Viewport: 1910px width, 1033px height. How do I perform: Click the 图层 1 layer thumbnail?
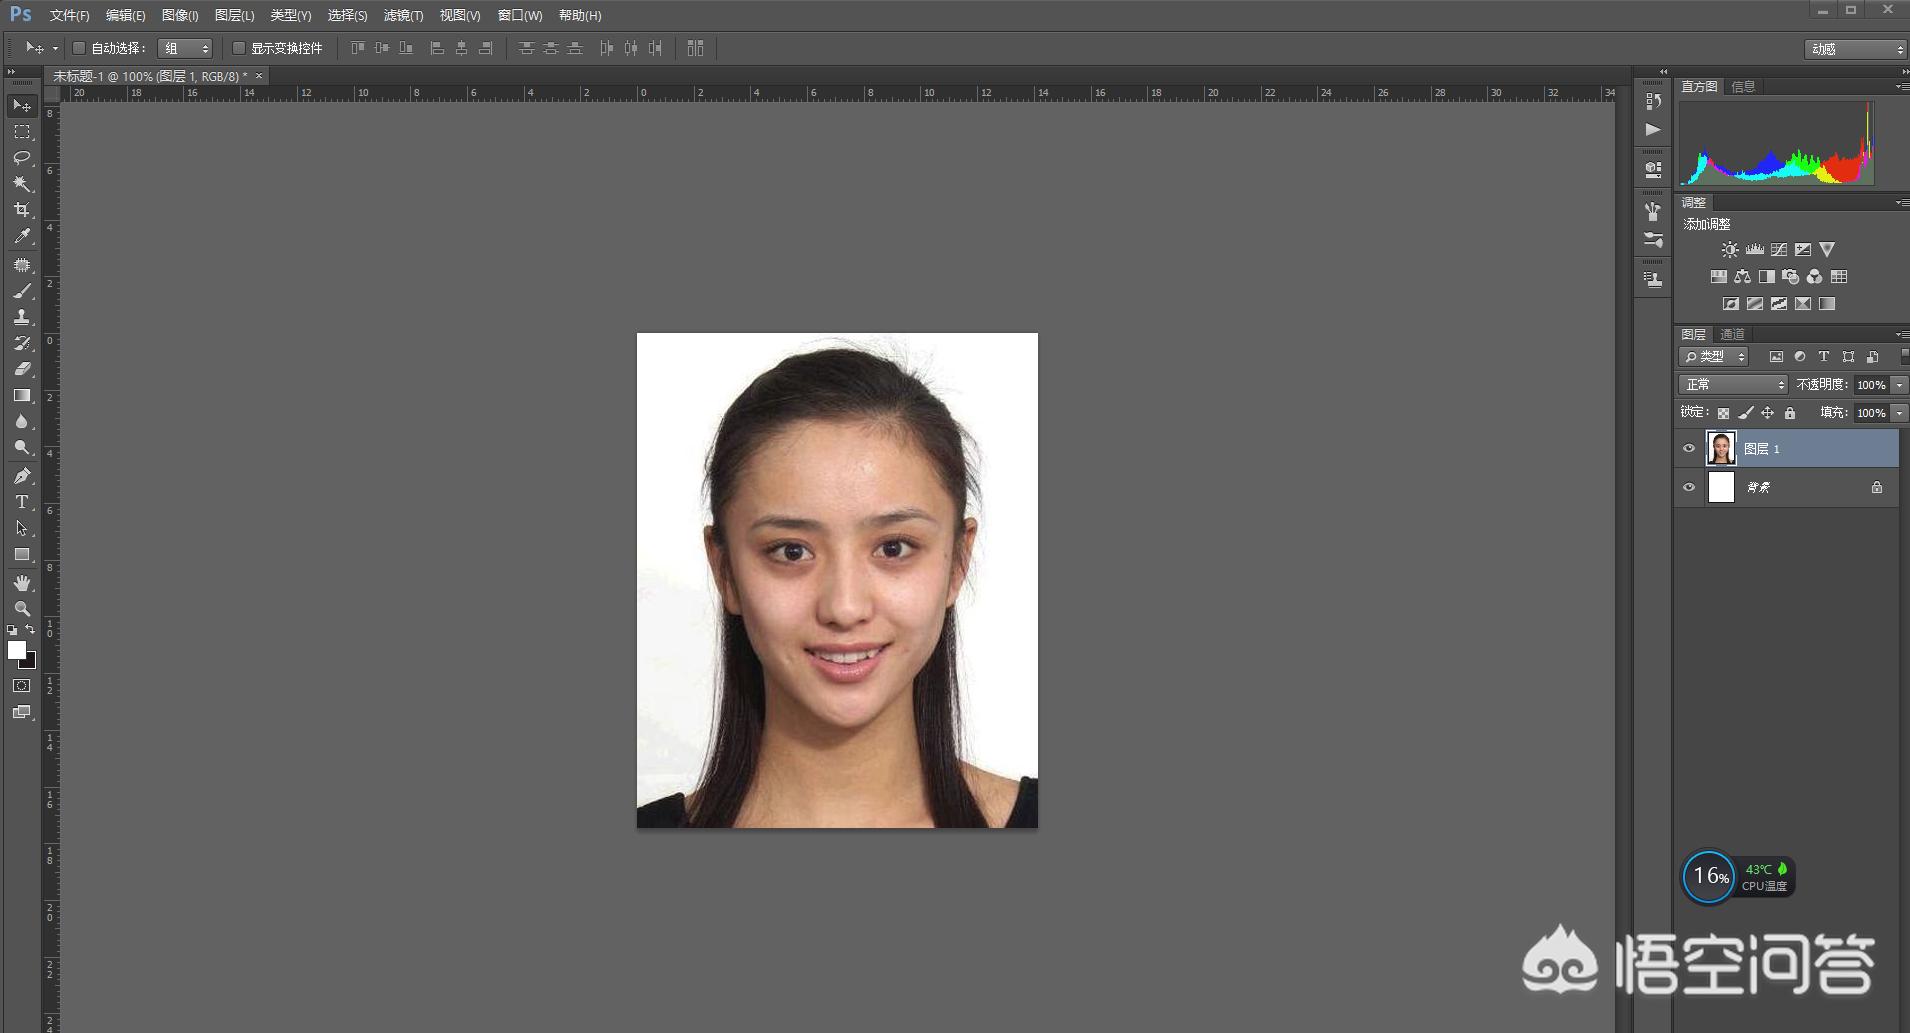pyautogui.click(x=1721, y=449)
